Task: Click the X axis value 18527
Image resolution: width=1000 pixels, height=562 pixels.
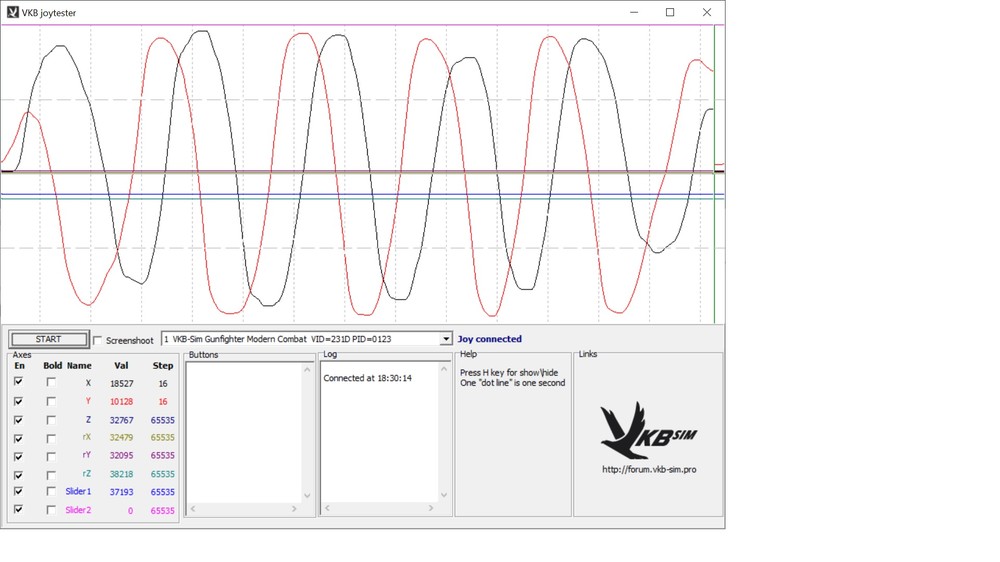Action: coord(121,383)
